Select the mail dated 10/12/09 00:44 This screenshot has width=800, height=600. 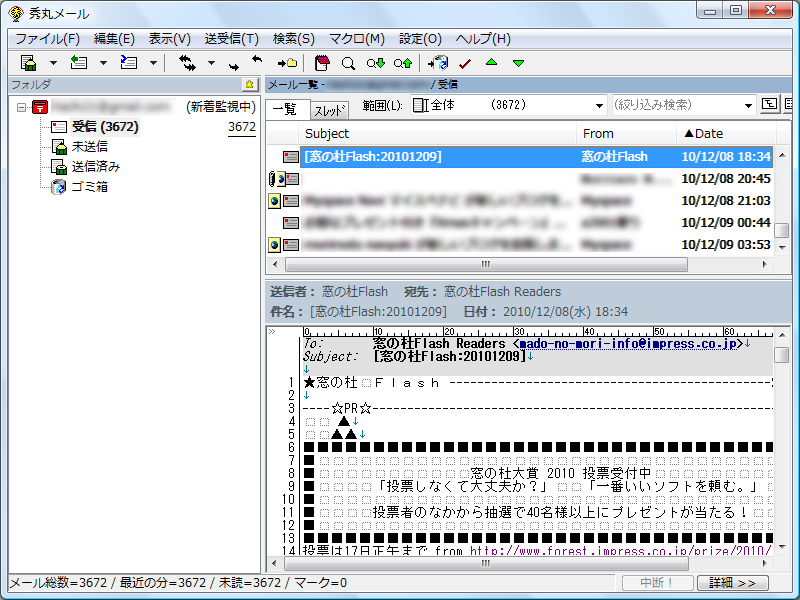(x=519, y=222)
